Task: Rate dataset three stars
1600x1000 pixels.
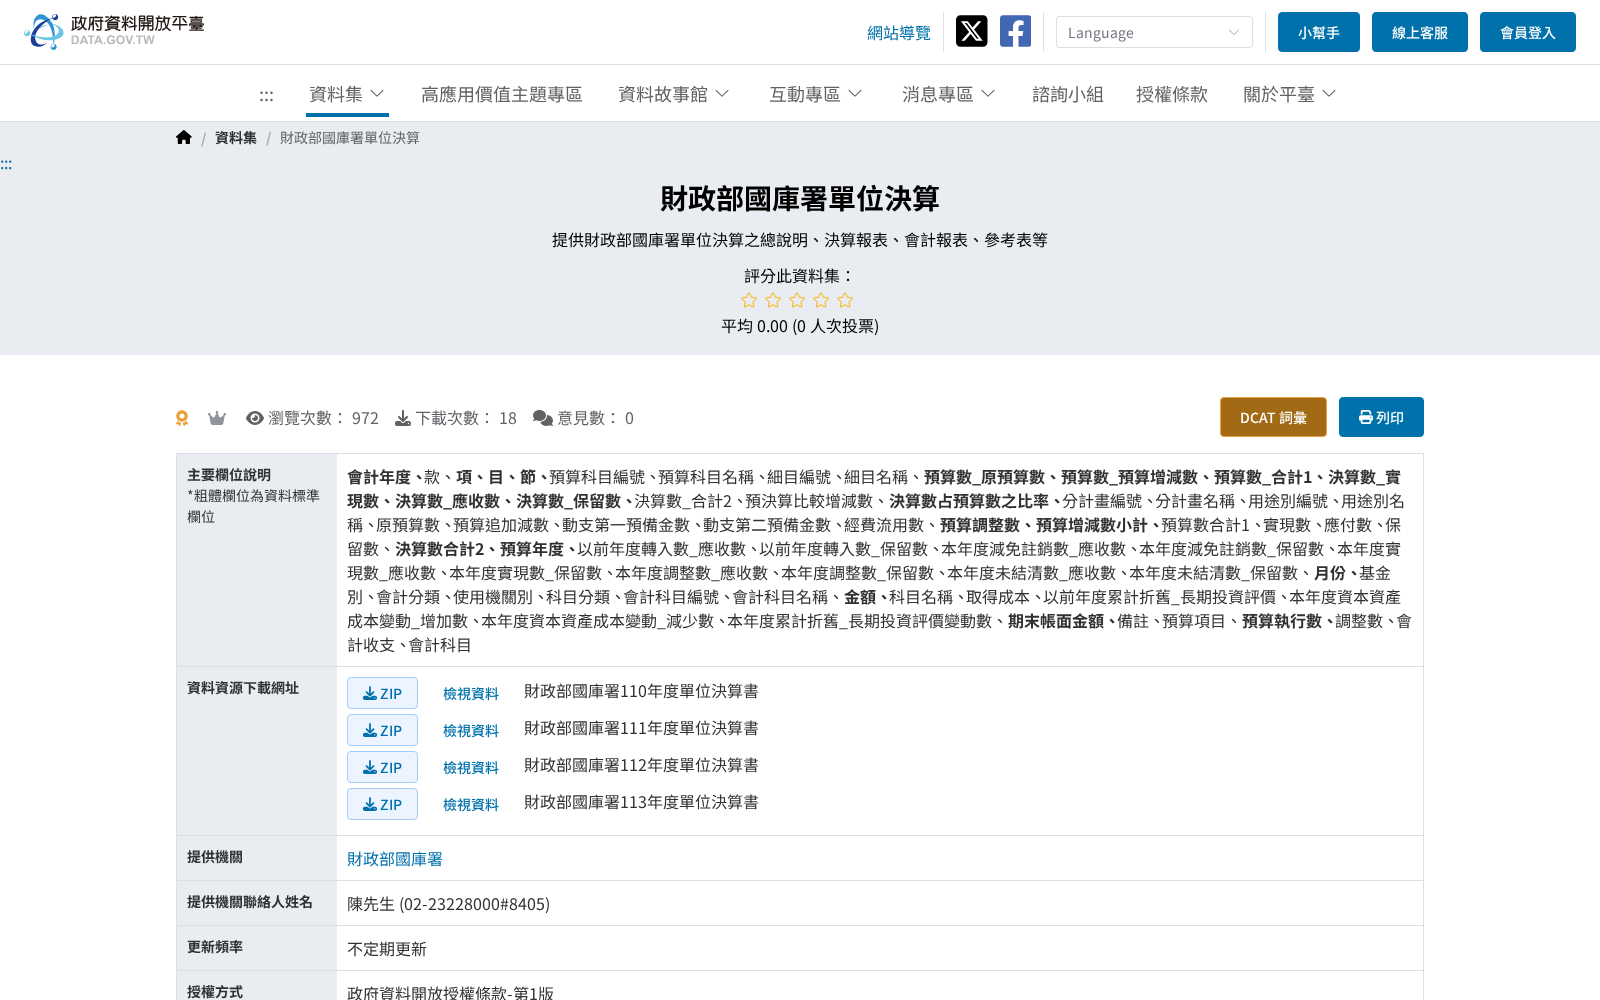Action: (797, 300)
